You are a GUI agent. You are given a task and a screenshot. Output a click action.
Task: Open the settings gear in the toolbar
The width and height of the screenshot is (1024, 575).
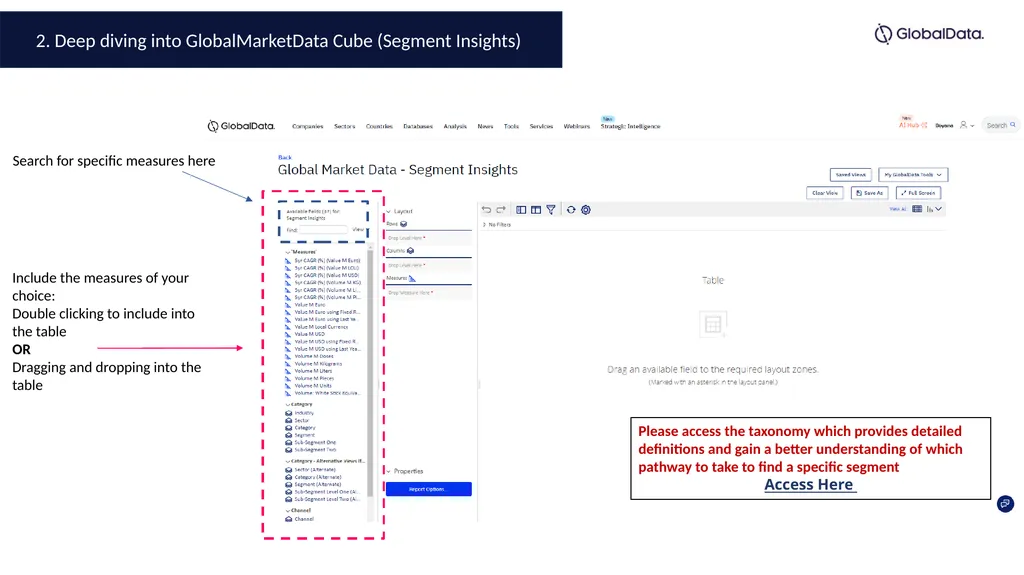(586, 210)
